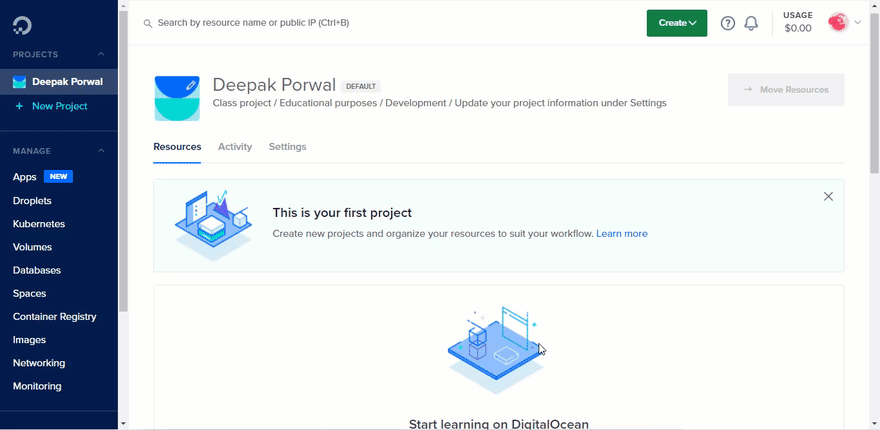Open Kubernetes in the sidebar

point(39,224)
